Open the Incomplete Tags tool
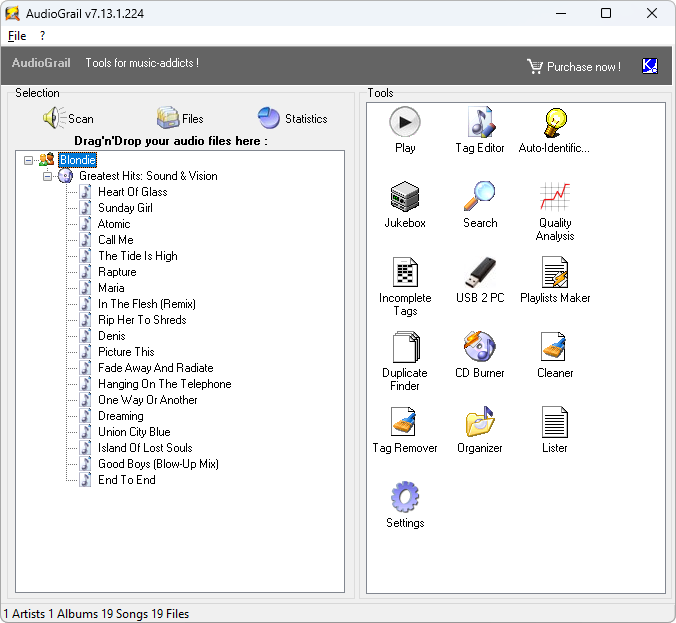Image resolution: width=676 pixels, height=623 pixels. tap(405, 286)
